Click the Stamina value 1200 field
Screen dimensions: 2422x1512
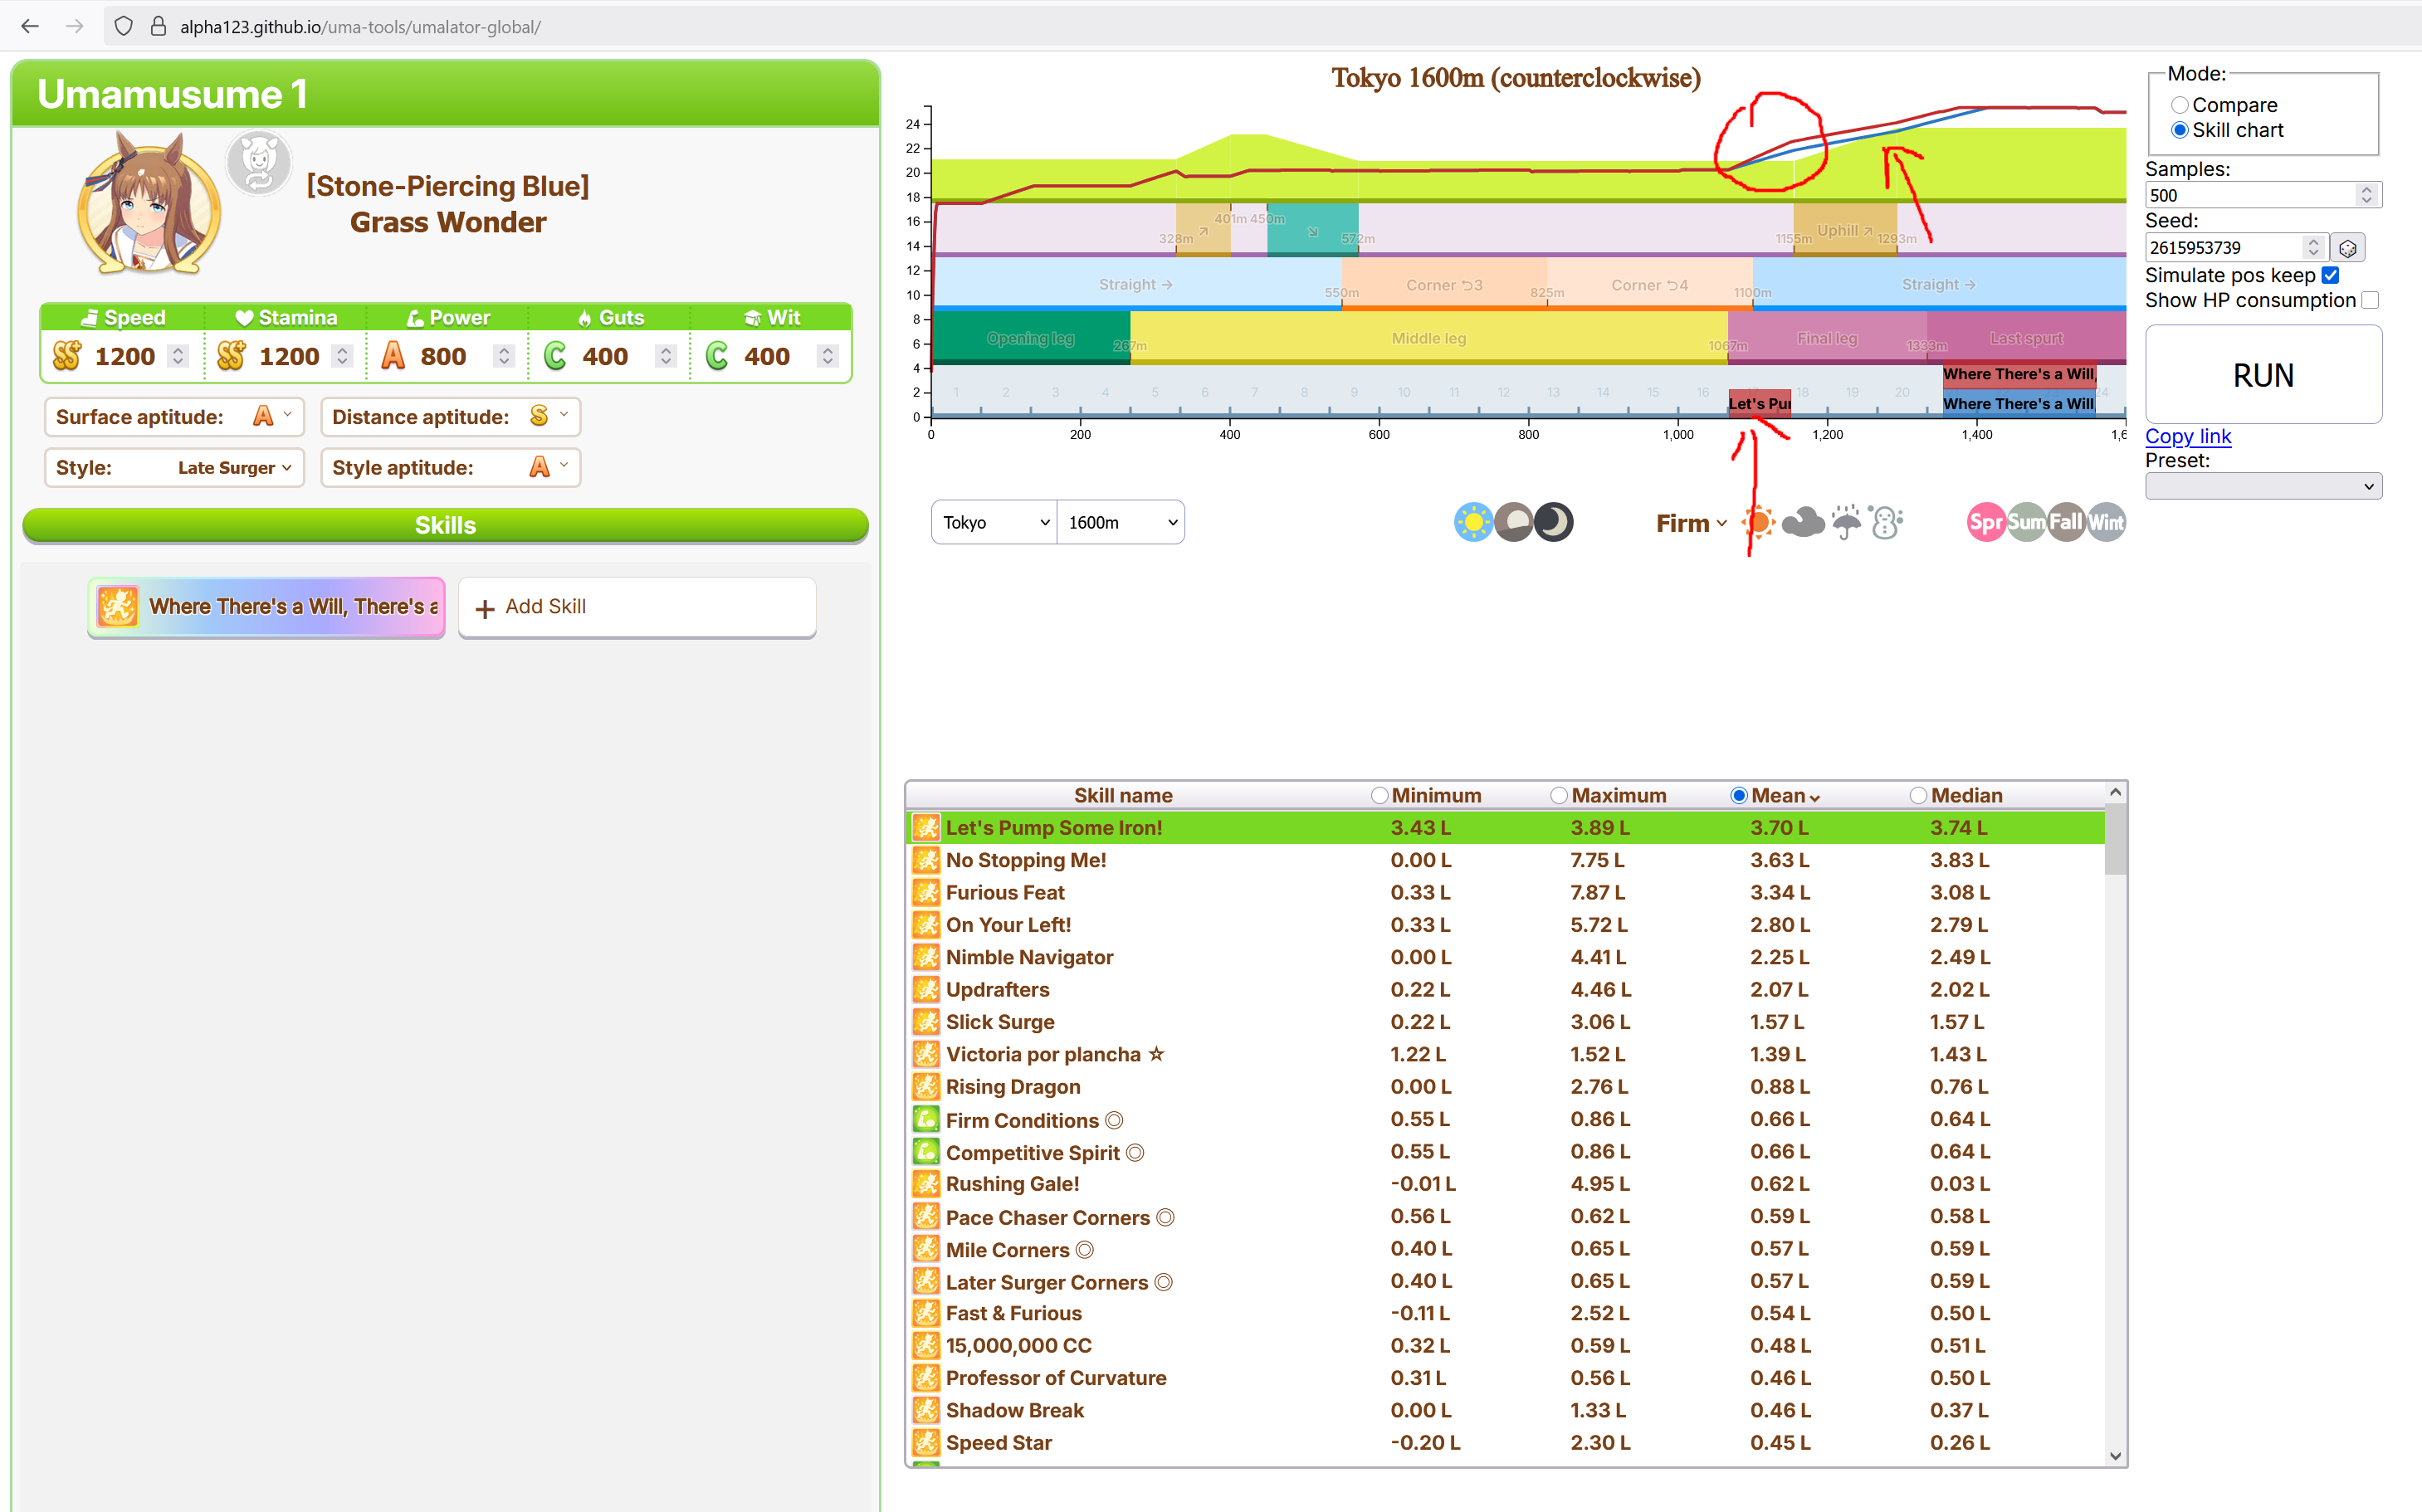click(289, 356)
